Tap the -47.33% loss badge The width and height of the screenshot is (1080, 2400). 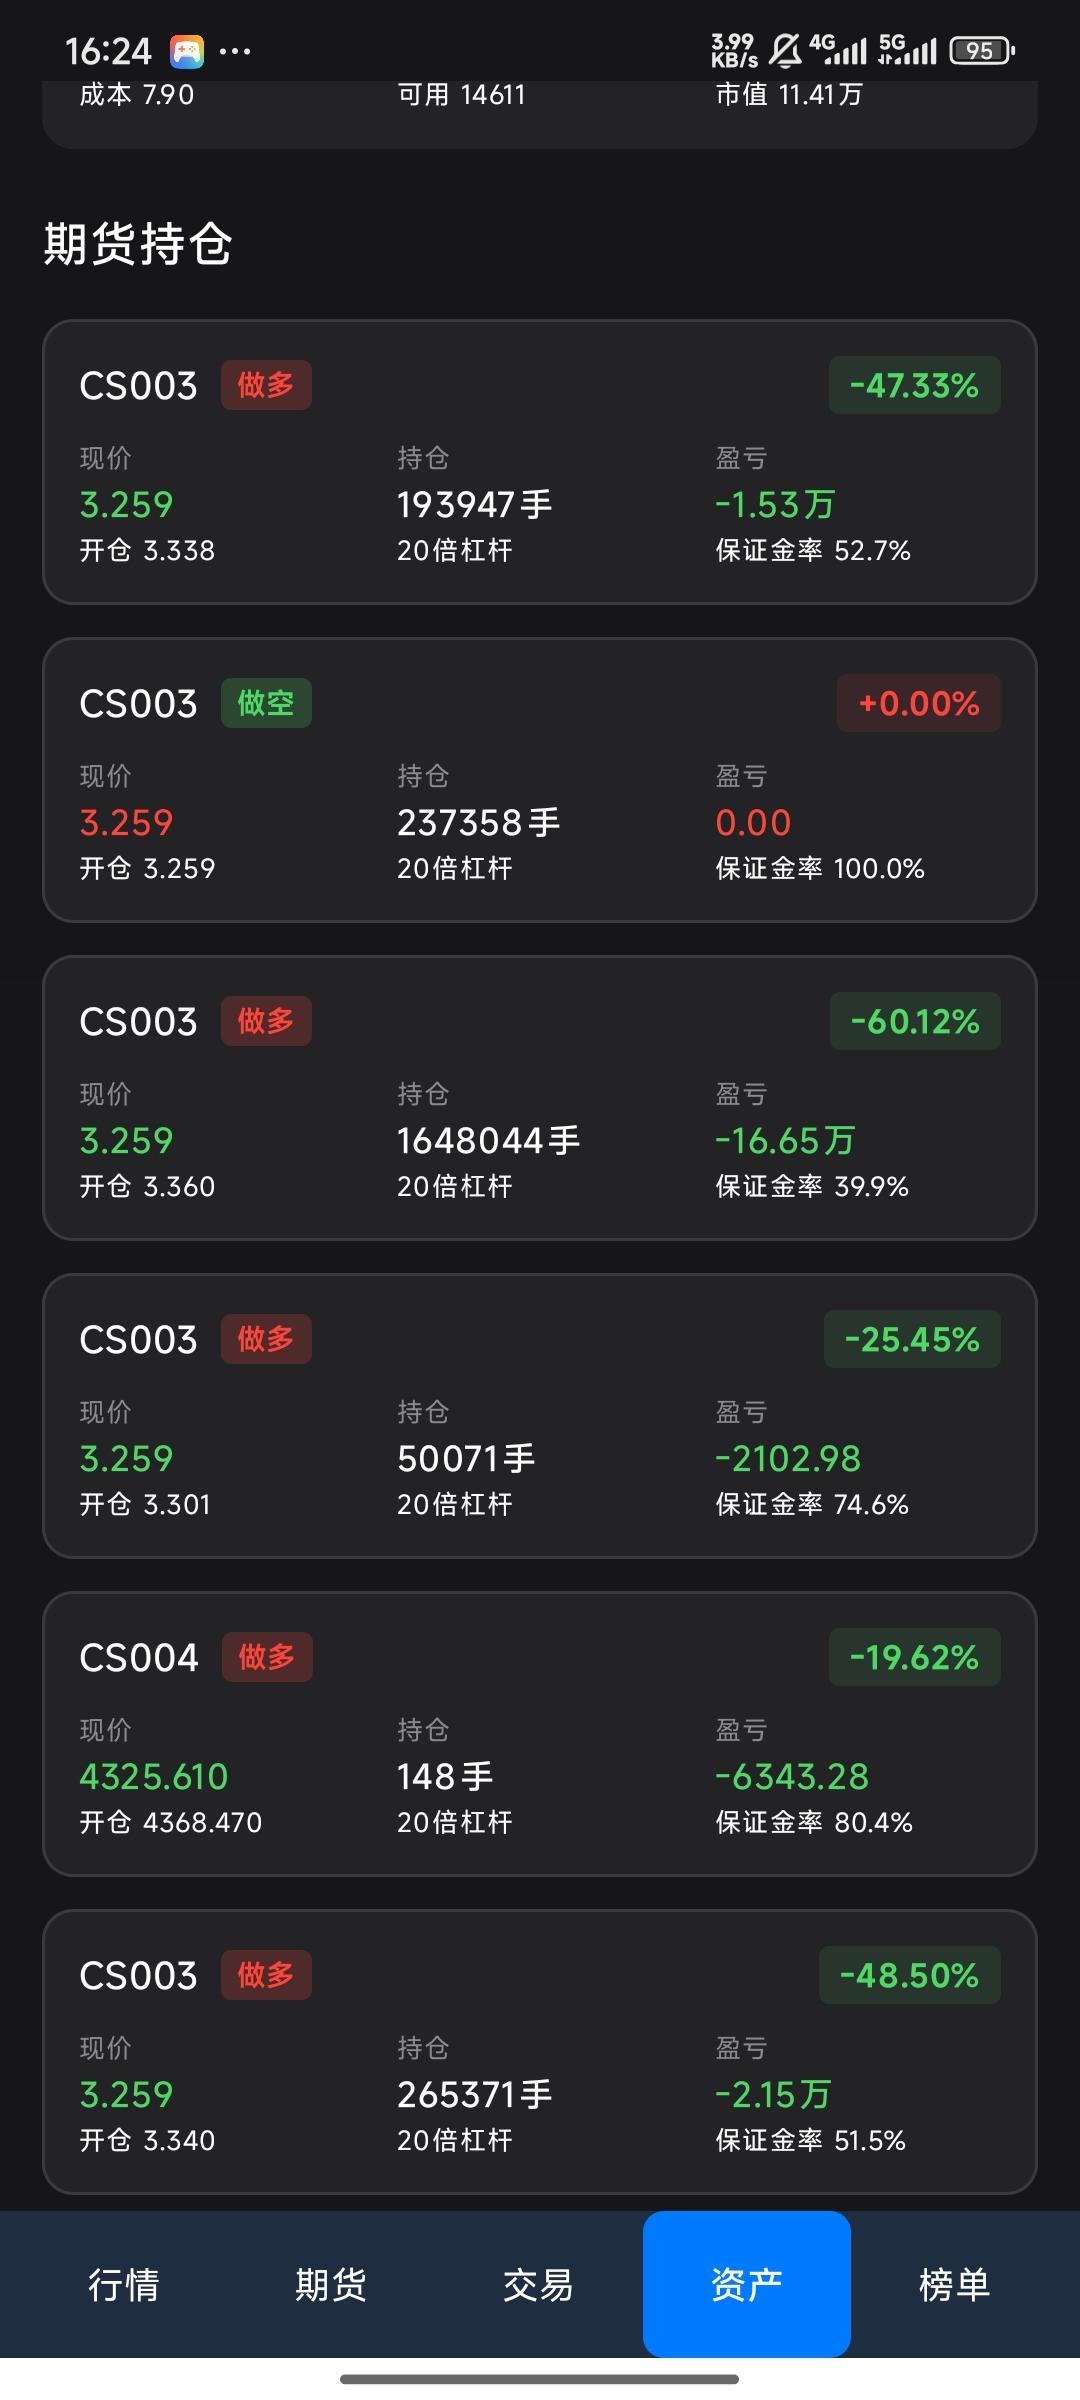coord(914,385)
